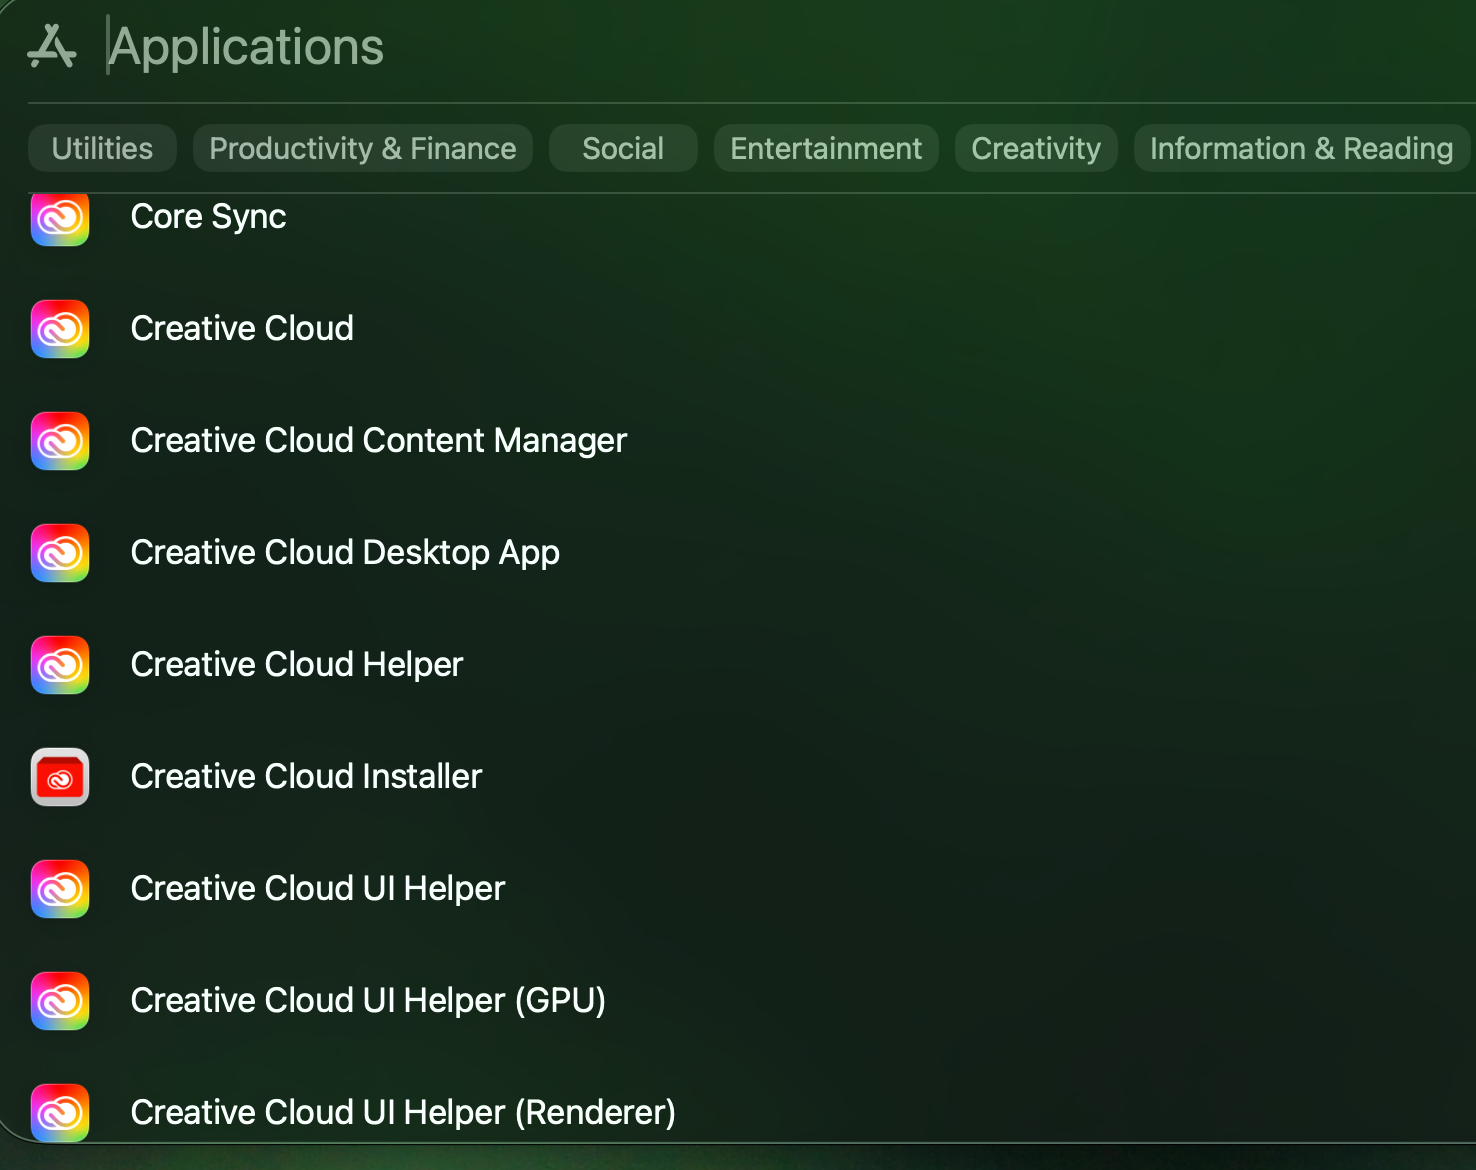Click the Creative Cloud Content Manager icon
This screenshot has width=1476, height=1170.
pos(60,441)
